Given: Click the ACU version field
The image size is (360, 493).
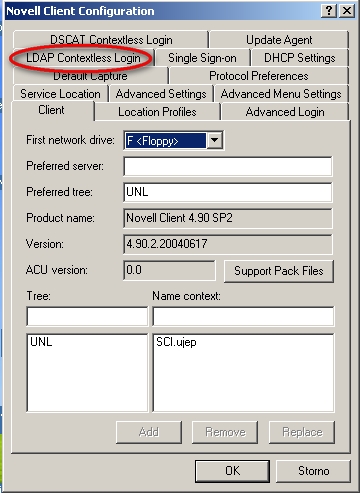Looking at the screenshot, I should coord(169,270).
